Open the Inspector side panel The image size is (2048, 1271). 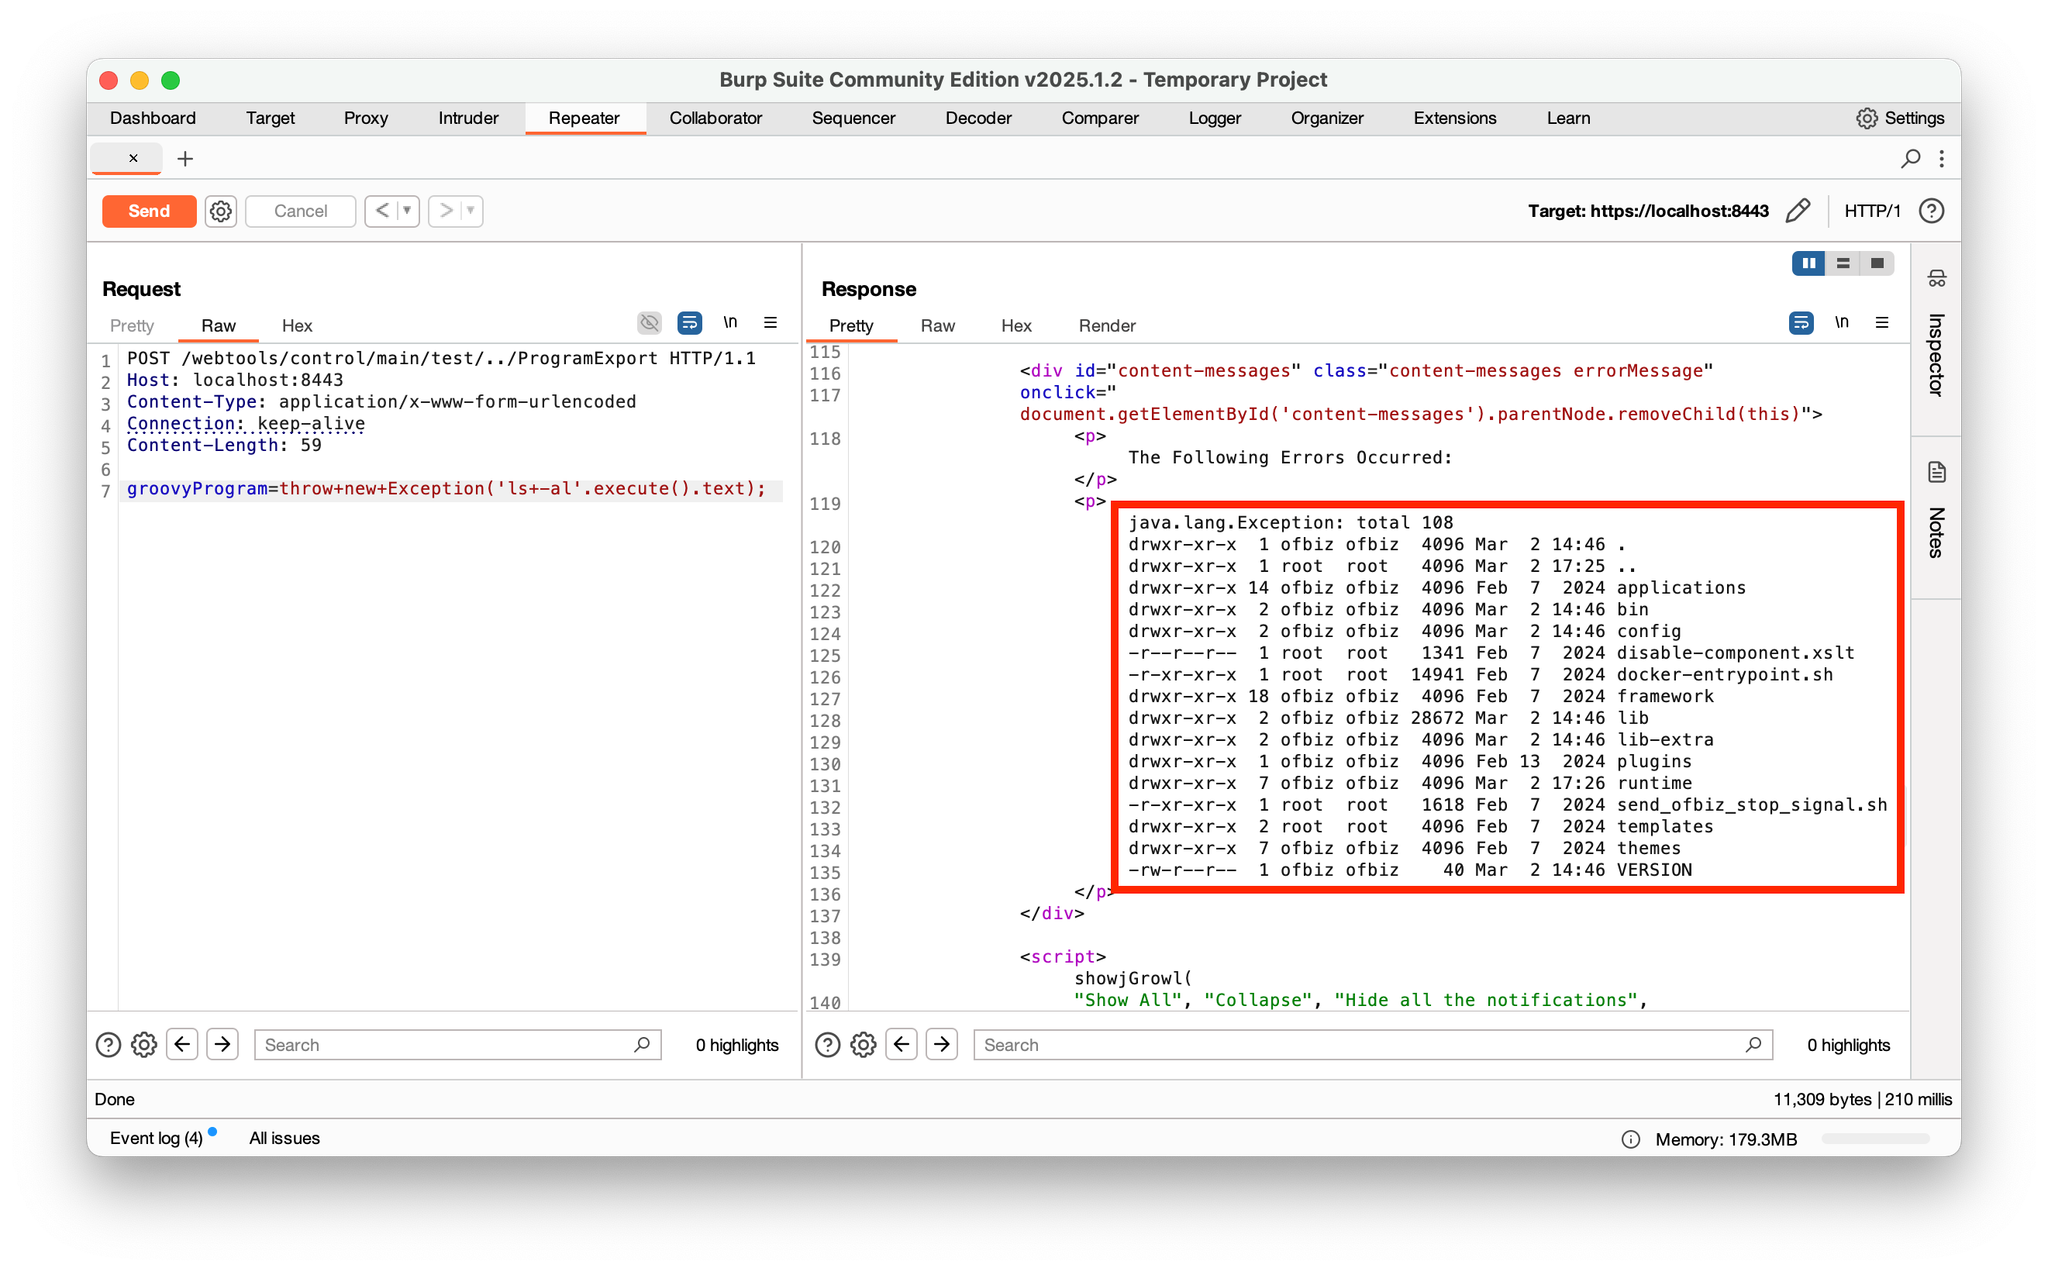[x=1936, y=335]
